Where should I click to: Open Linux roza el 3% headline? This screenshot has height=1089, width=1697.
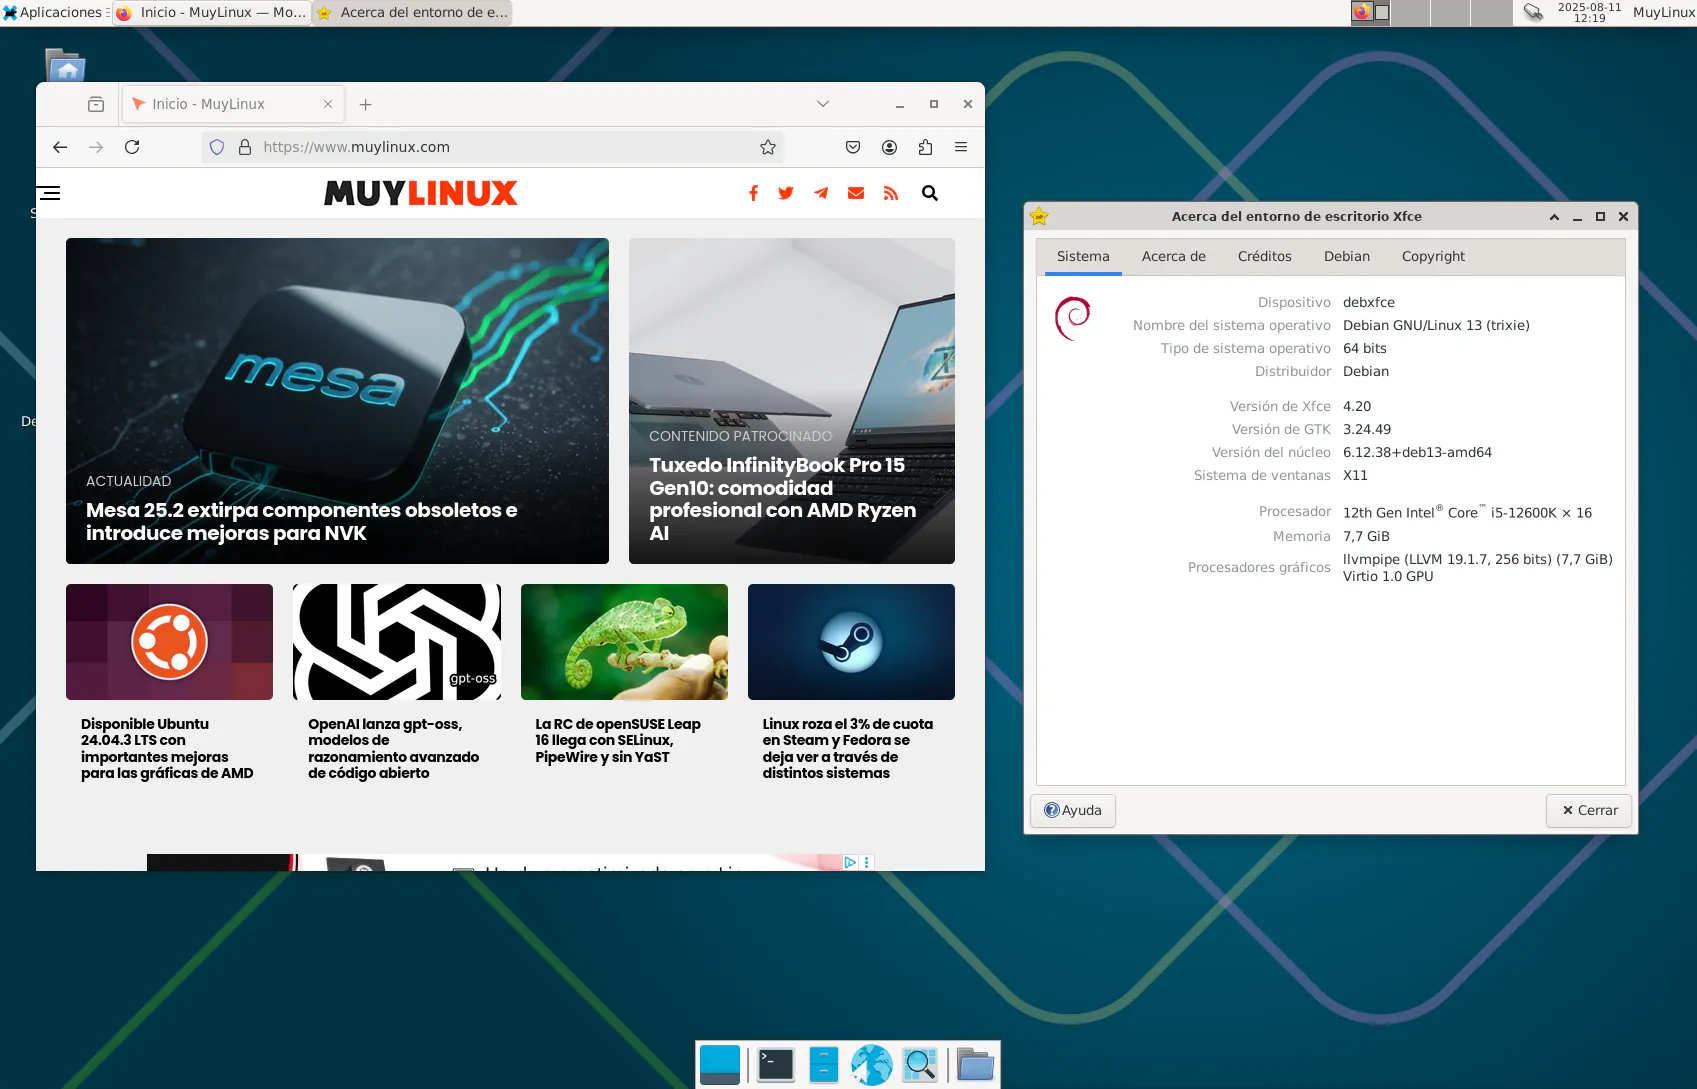coord(847,748)
